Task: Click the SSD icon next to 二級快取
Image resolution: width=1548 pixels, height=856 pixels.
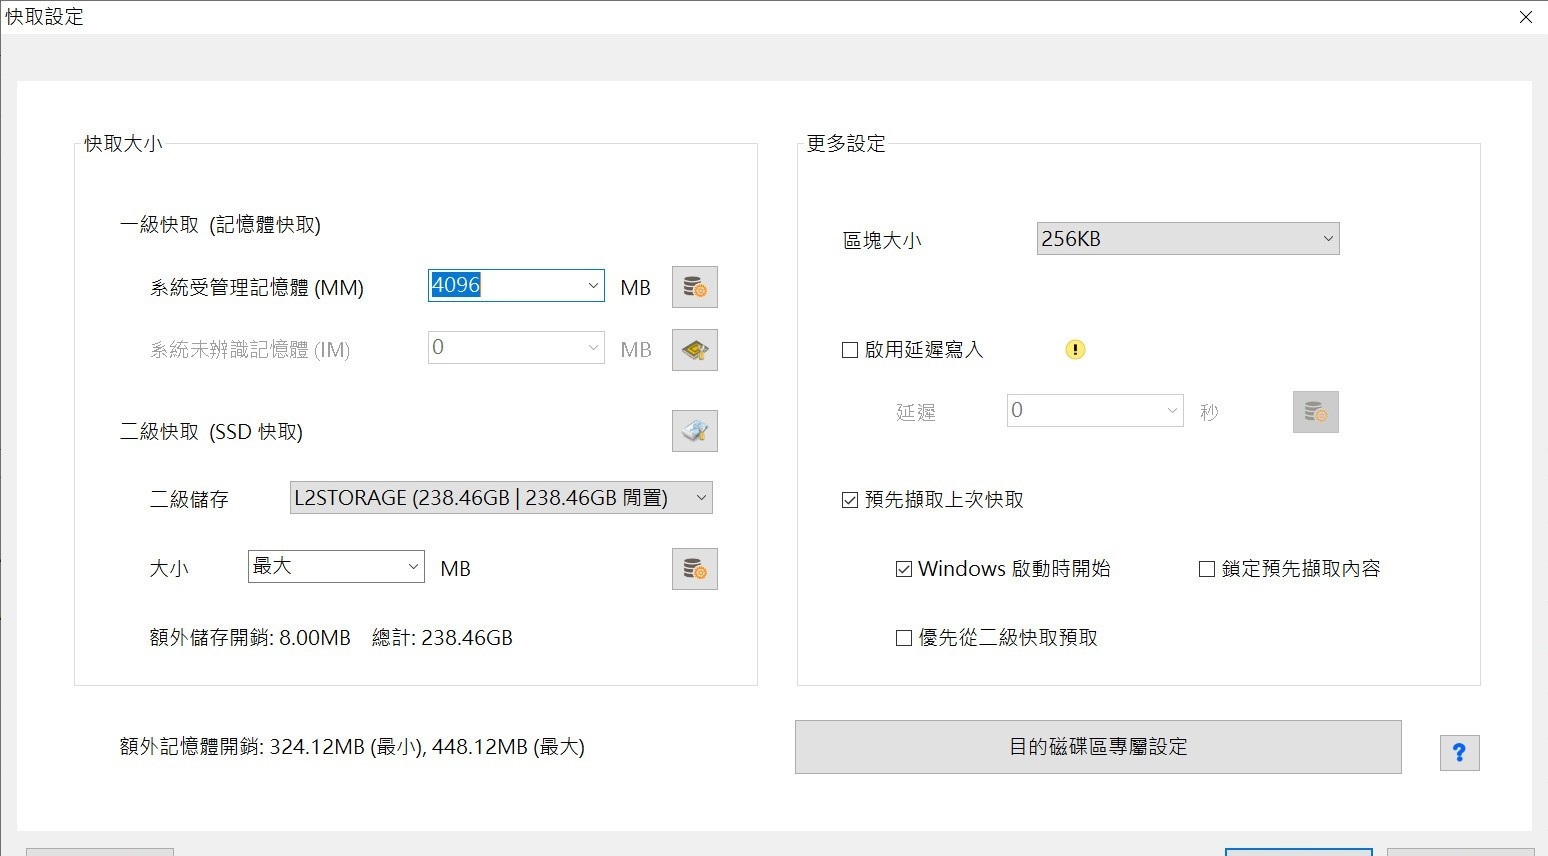Action: [x=694, y=432]
